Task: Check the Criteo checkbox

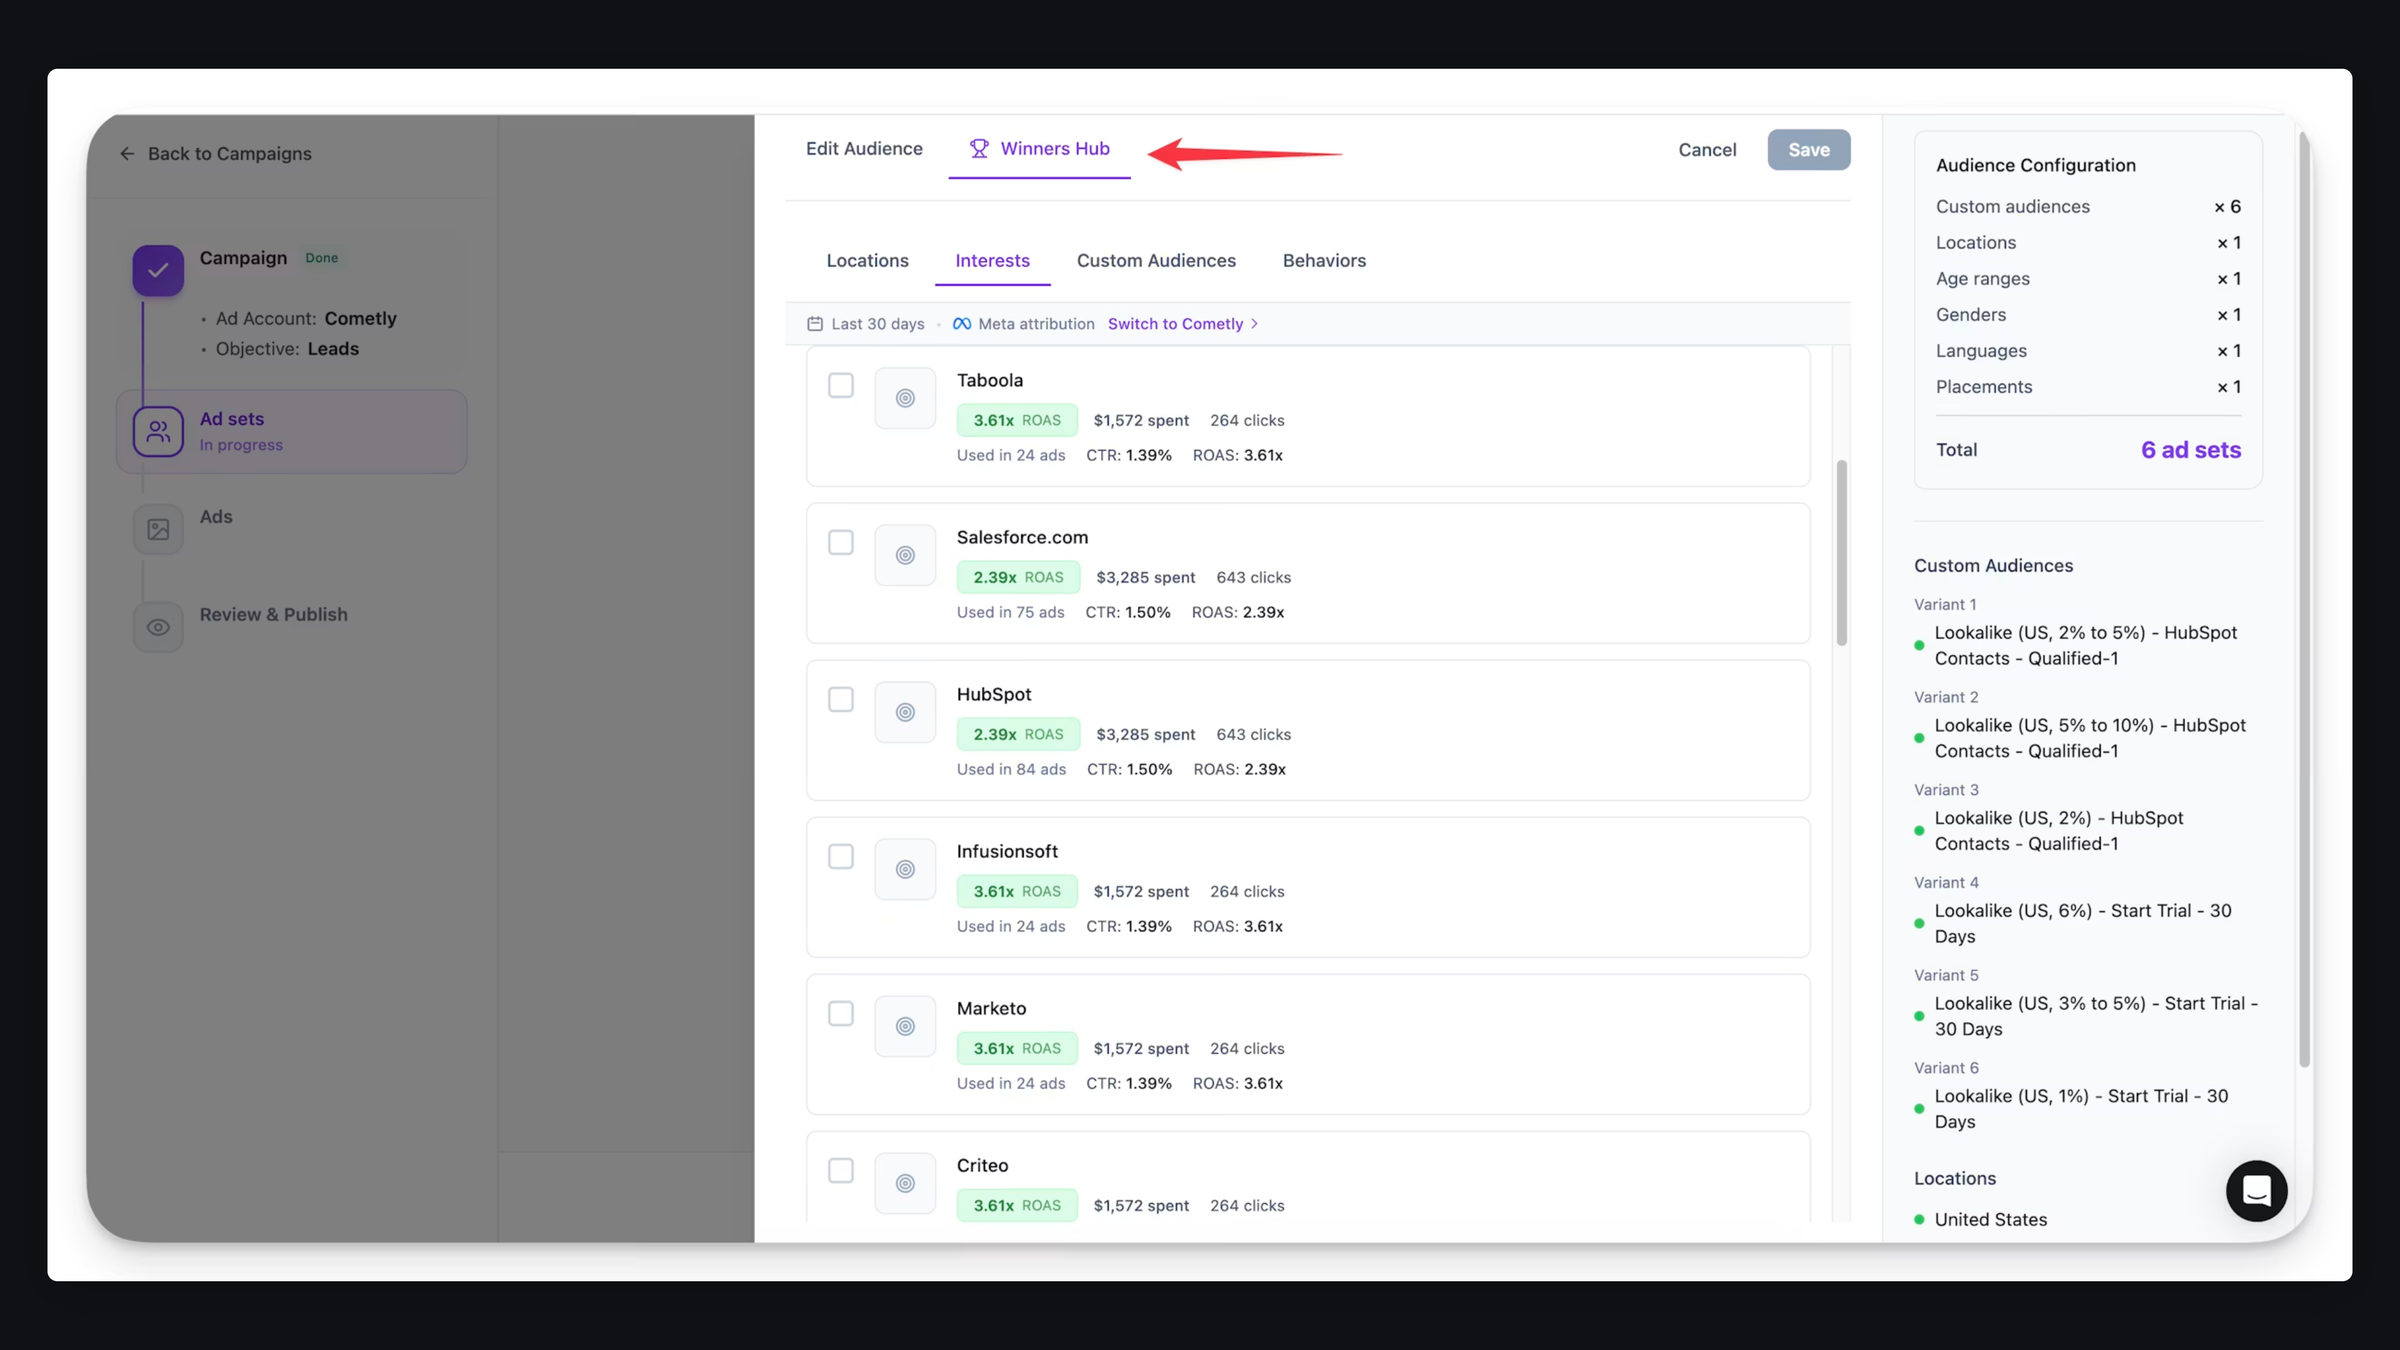Action: [x=841, y=1170]
